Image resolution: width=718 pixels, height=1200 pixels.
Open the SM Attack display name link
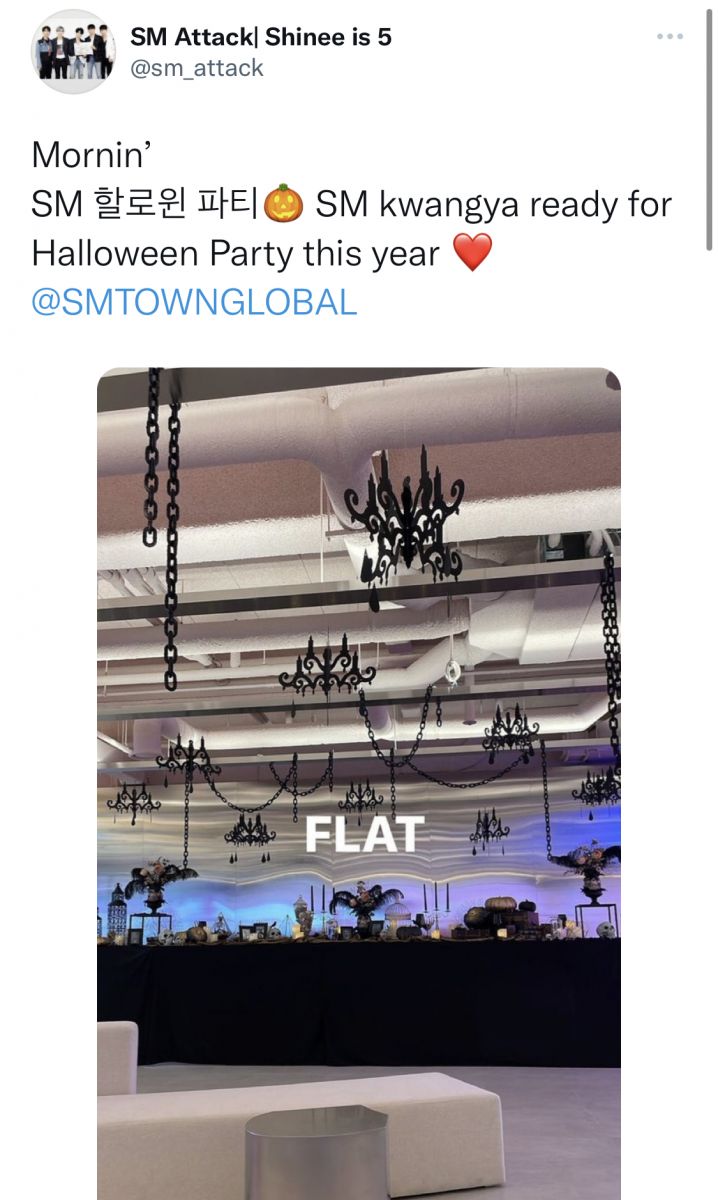(260, 37)
